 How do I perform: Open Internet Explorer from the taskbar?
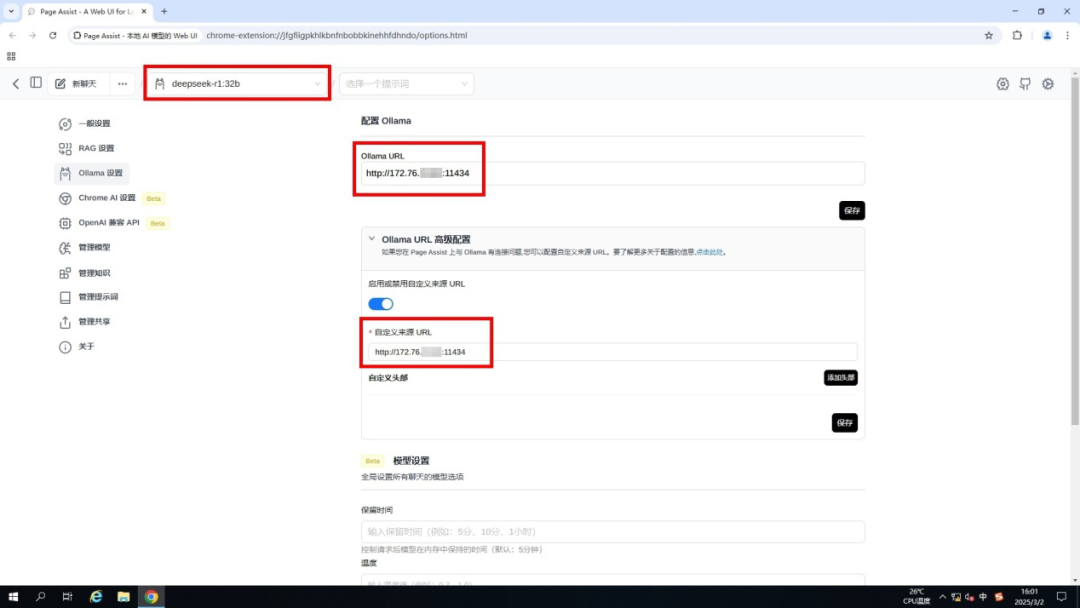pos(96,597)
